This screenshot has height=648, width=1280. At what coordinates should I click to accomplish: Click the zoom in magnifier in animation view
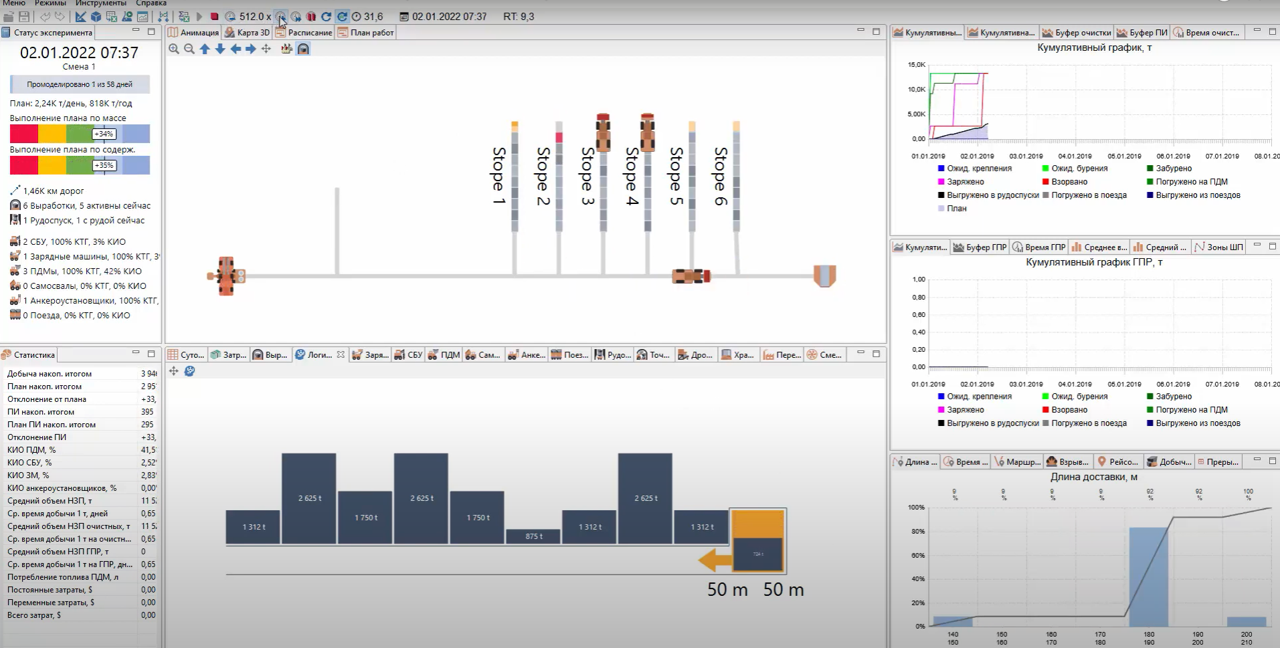pos(174,49)
